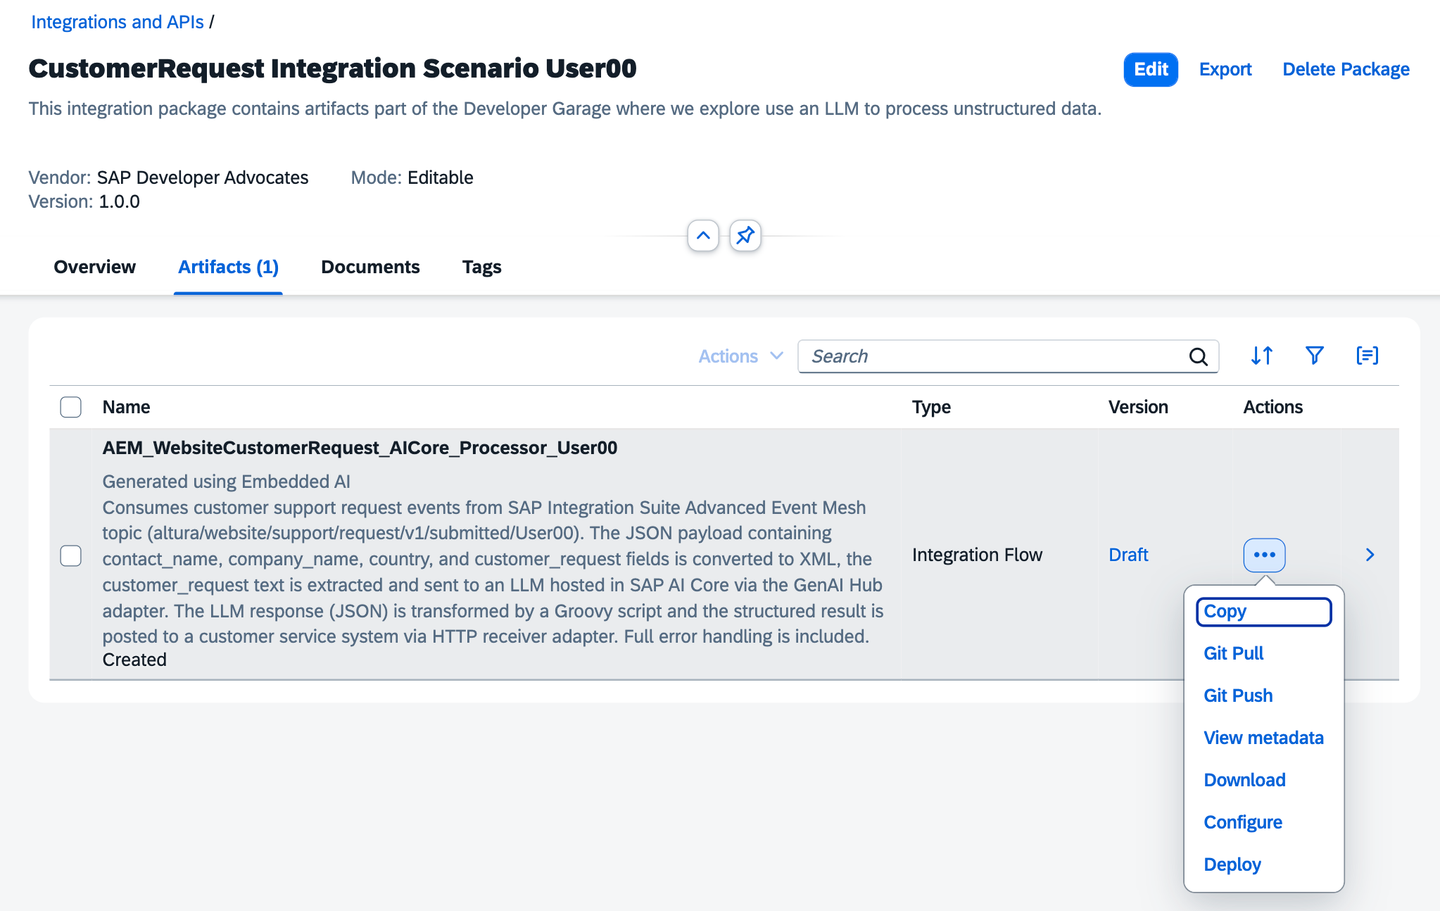The width and height of the screenshot is (1440, 911).
Task: Open the three-dot actions button for the artifact
Action: pos(1264,555)
